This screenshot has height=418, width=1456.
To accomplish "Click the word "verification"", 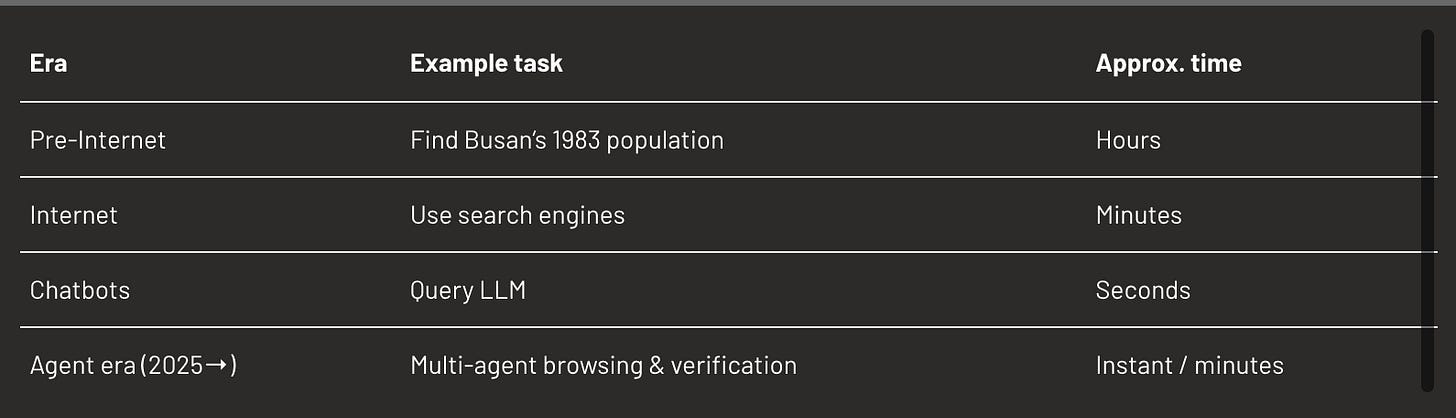I will tap(735, 366).
